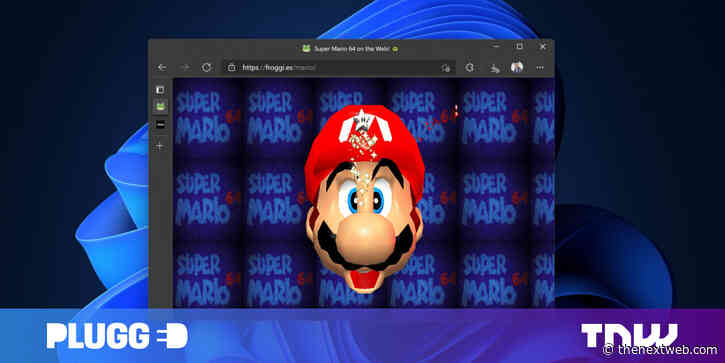Click Mario's face in the game
The image size is (725, 363).
coord(365,199)
